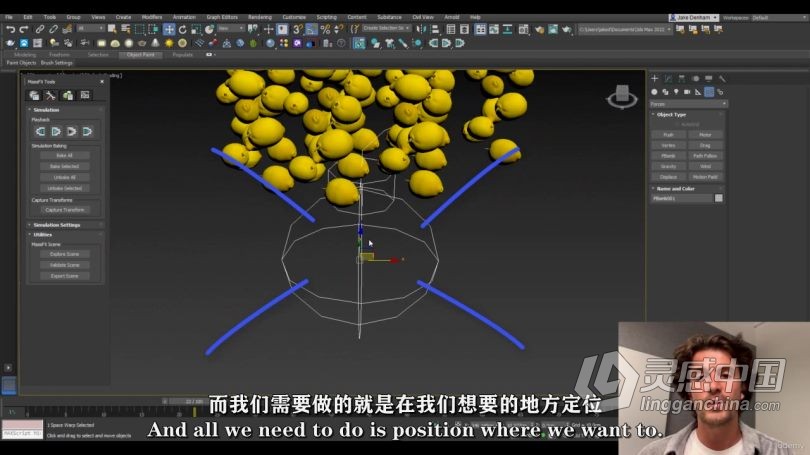The image size is (810, 455).
Task: Activate the Select and Scale tool
Action: (196, 29)
